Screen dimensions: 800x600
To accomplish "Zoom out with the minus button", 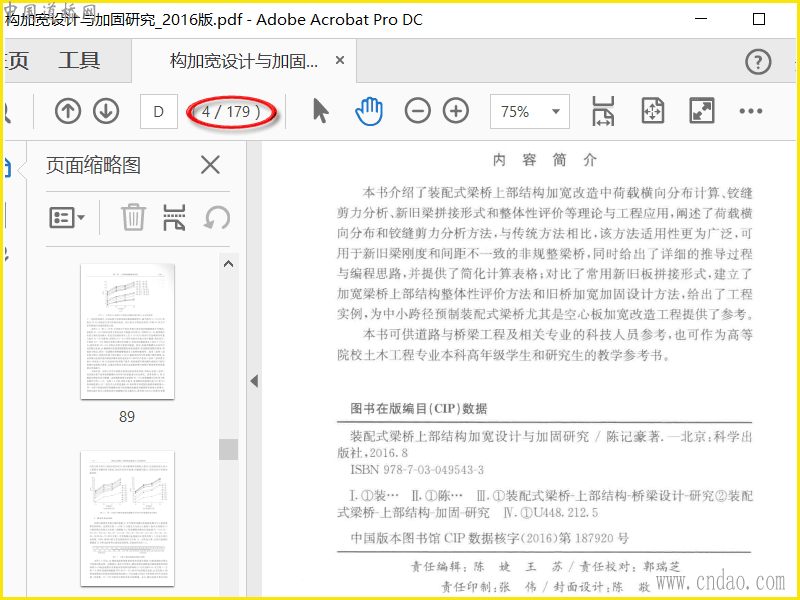I will pos(417,111).
